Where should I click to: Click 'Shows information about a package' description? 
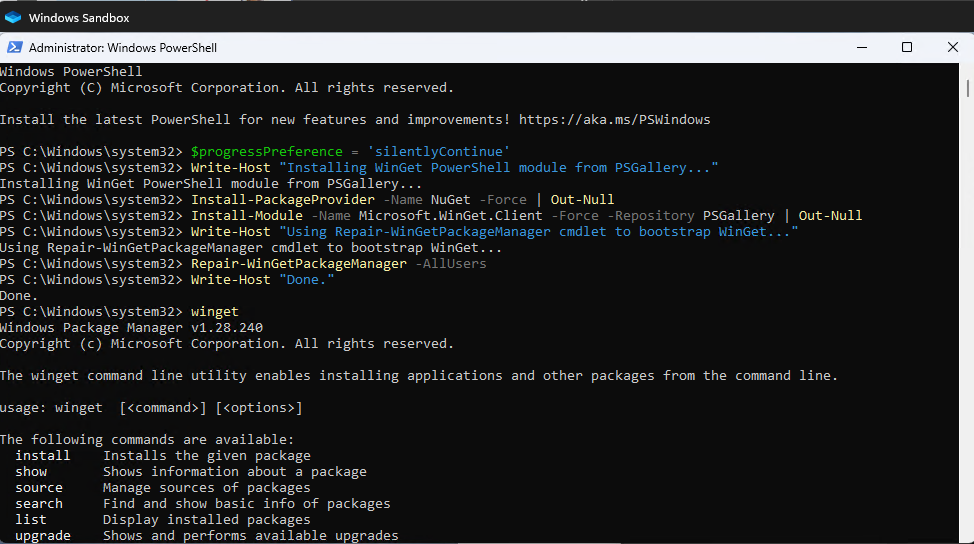point(235,471)
